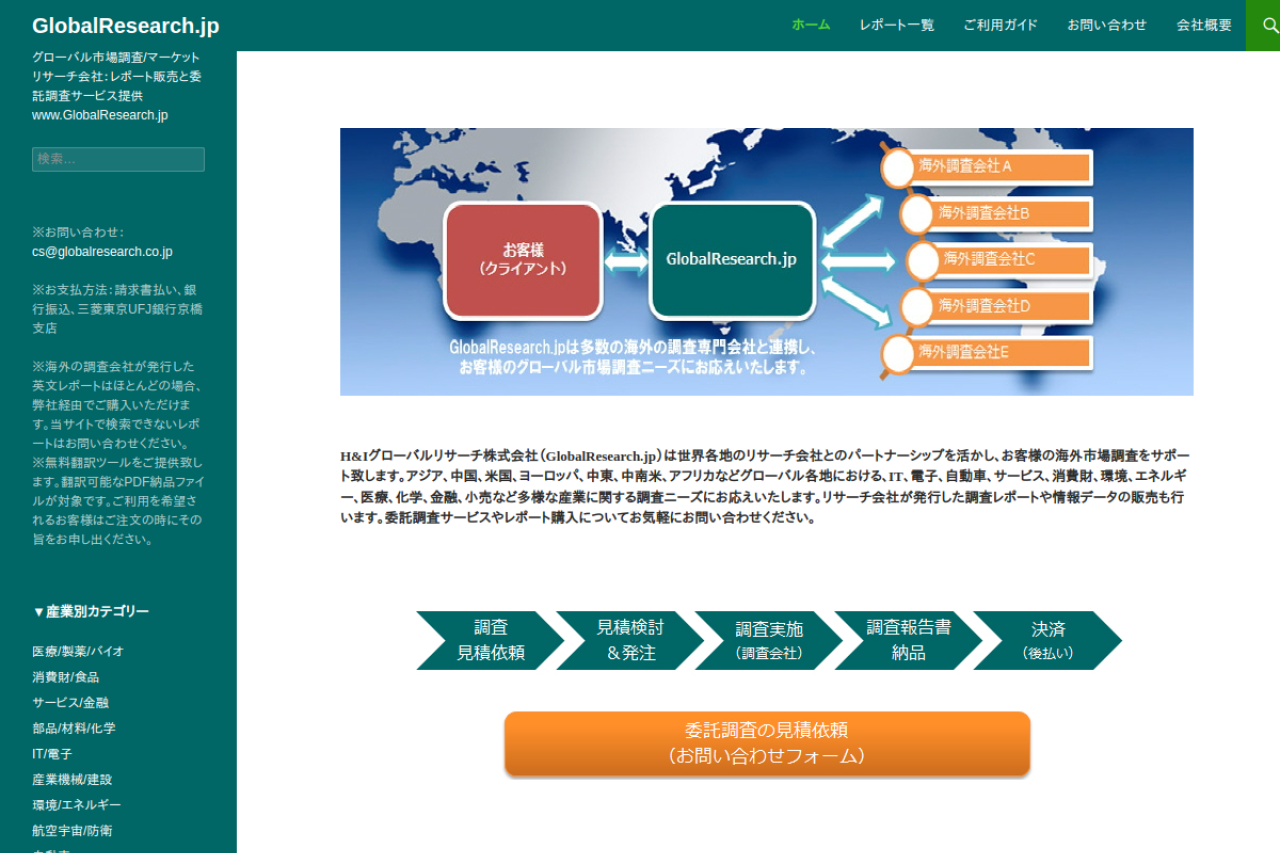Open the 会社概要 menu item
1280x853 pixels.
click(x=1204, y=25)
